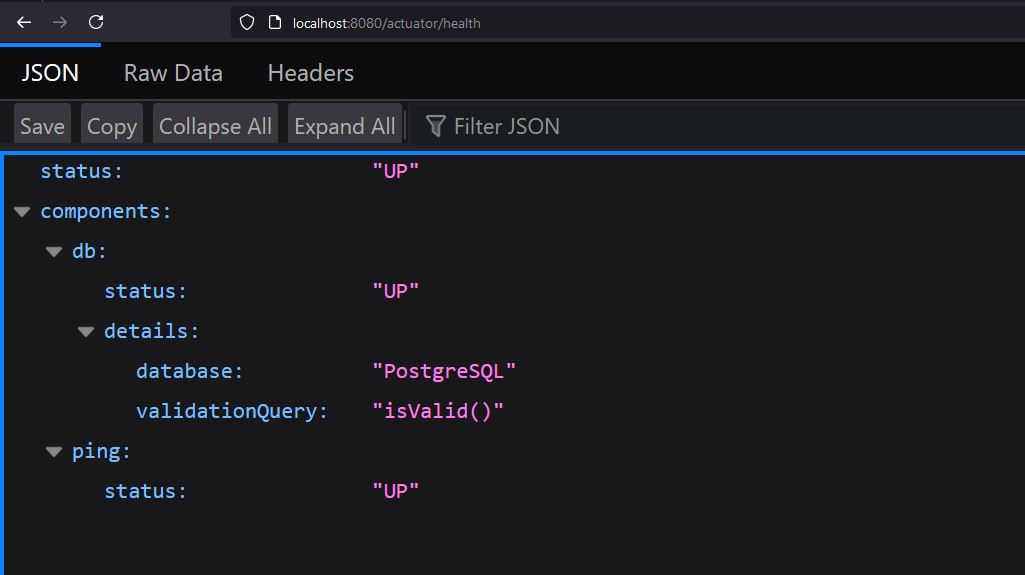Collapse the ping node
Image resolution: width=1025 pixels, height=575 pixels.
point(54,452)
